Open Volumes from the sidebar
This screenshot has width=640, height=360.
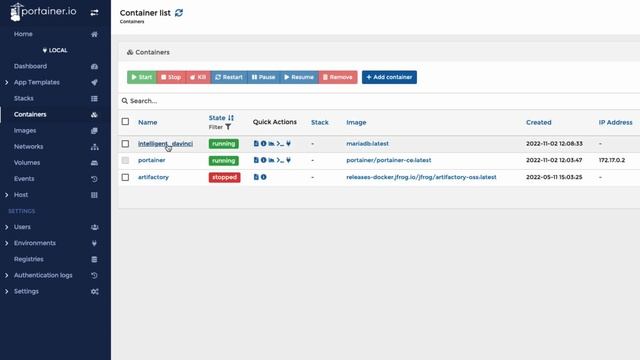tap(27, 162)
